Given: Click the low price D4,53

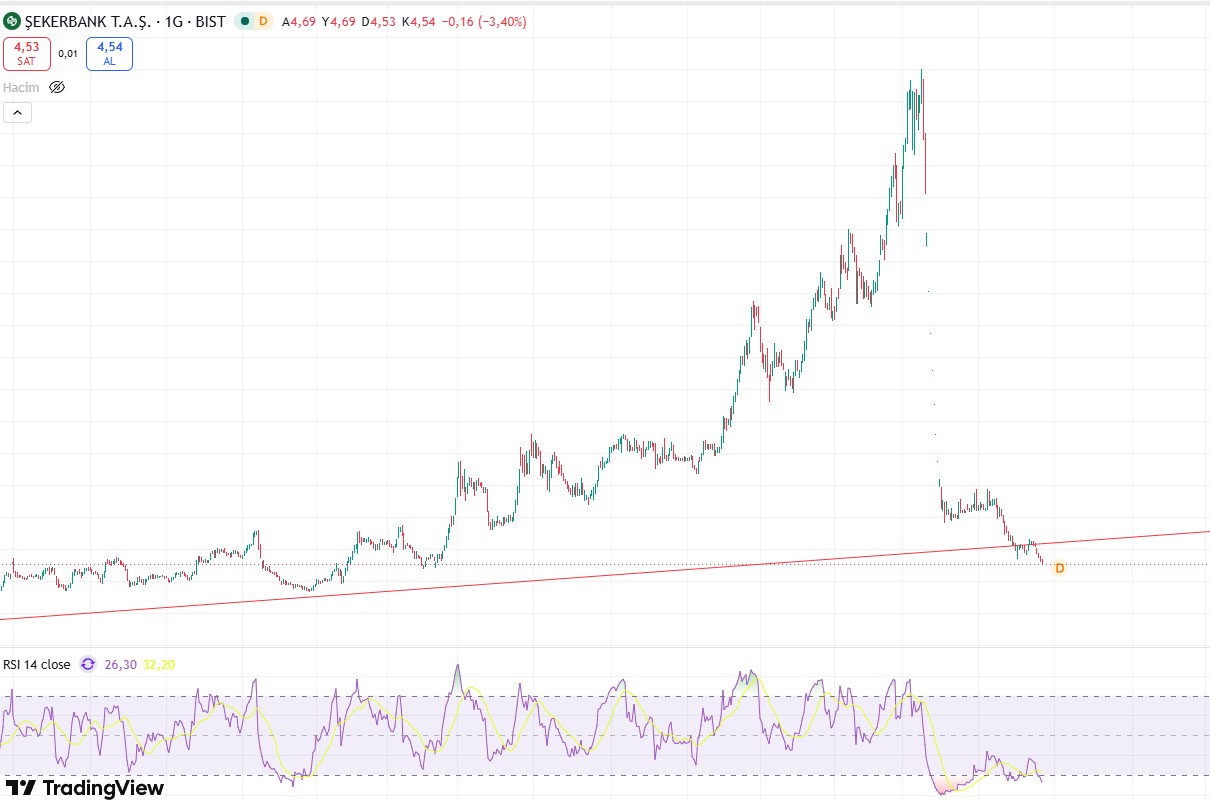Looking at the screenshot, I should 378,21.
